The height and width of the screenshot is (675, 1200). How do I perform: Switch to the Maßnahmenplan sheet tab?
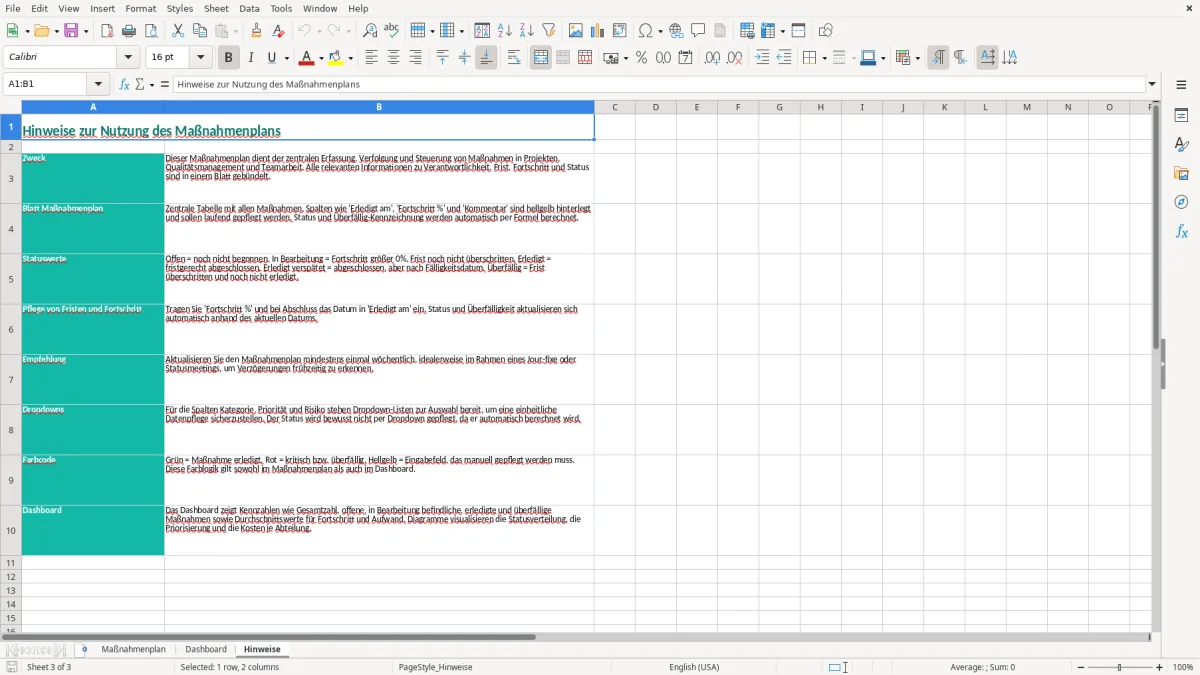(134, 650)
